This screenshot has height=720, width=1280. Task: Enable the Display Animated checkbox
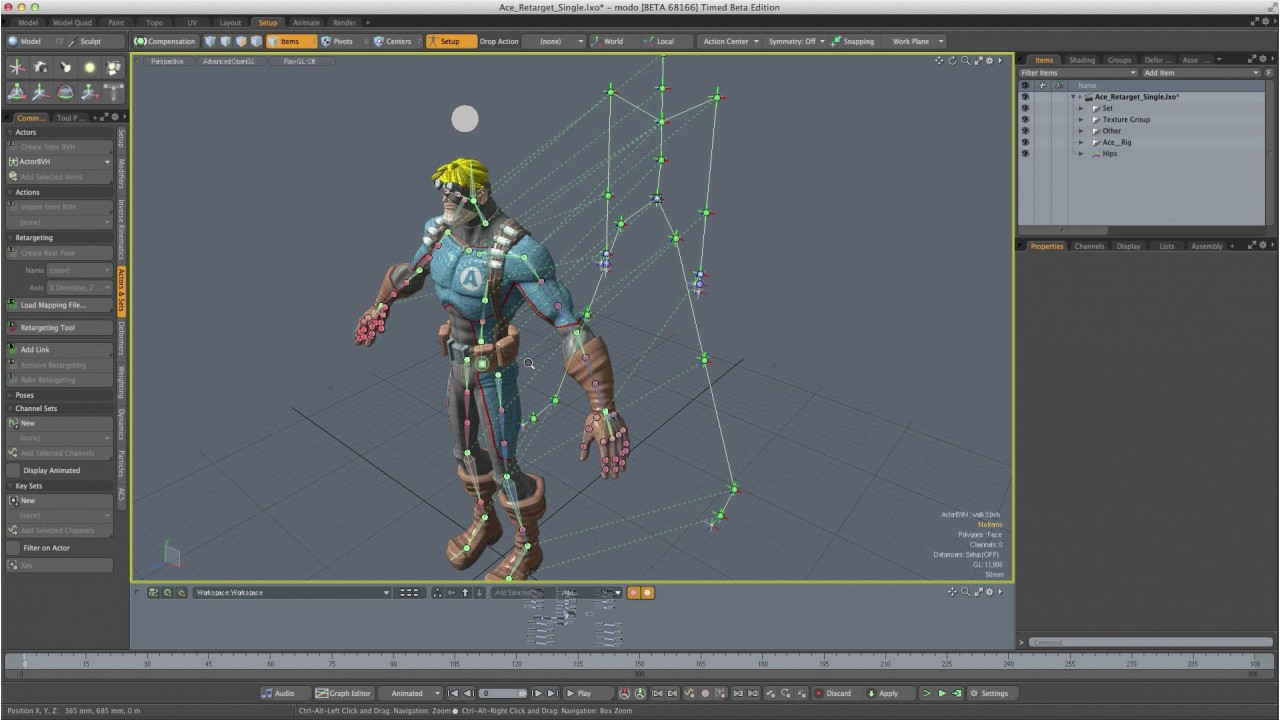[x=14, y=470]
